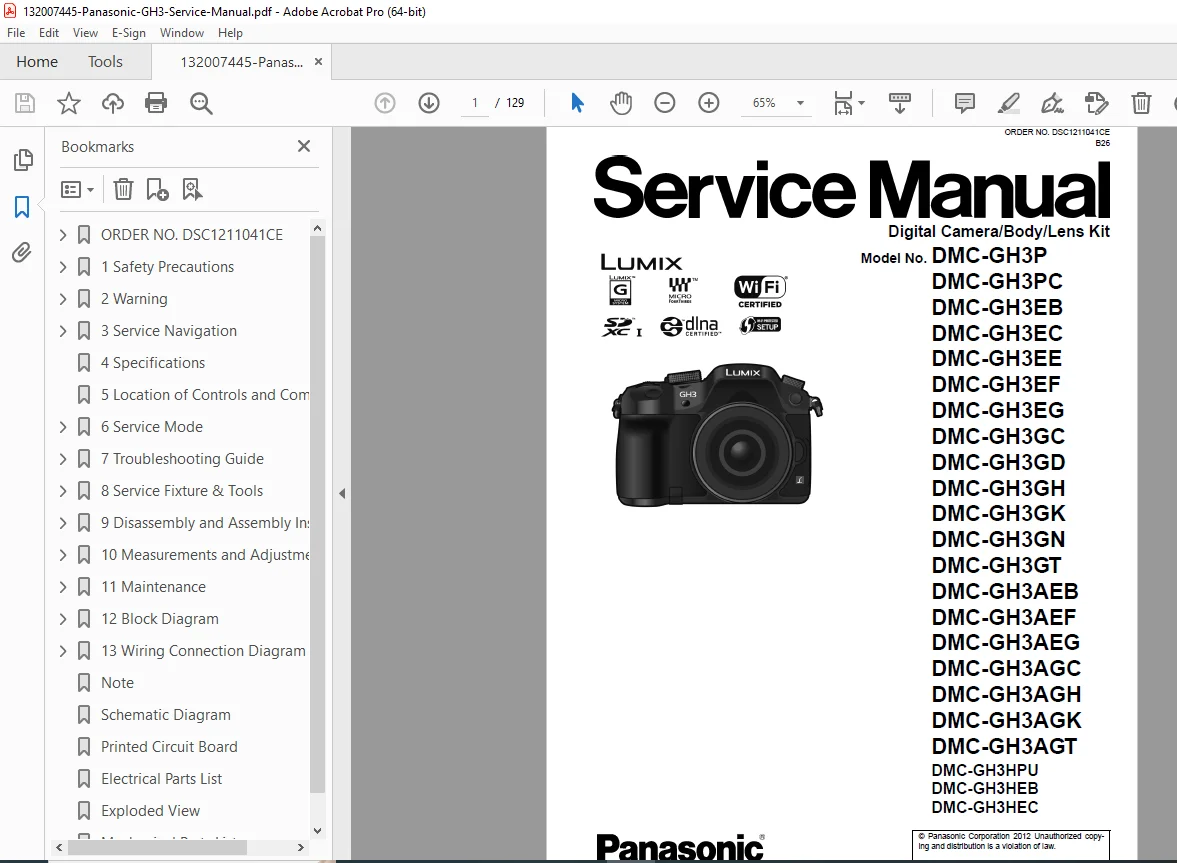Image resolution: width=1177 pixels, height=863 pixels.
Task: Activate the Hand pan tool
Action: point(621,103)
